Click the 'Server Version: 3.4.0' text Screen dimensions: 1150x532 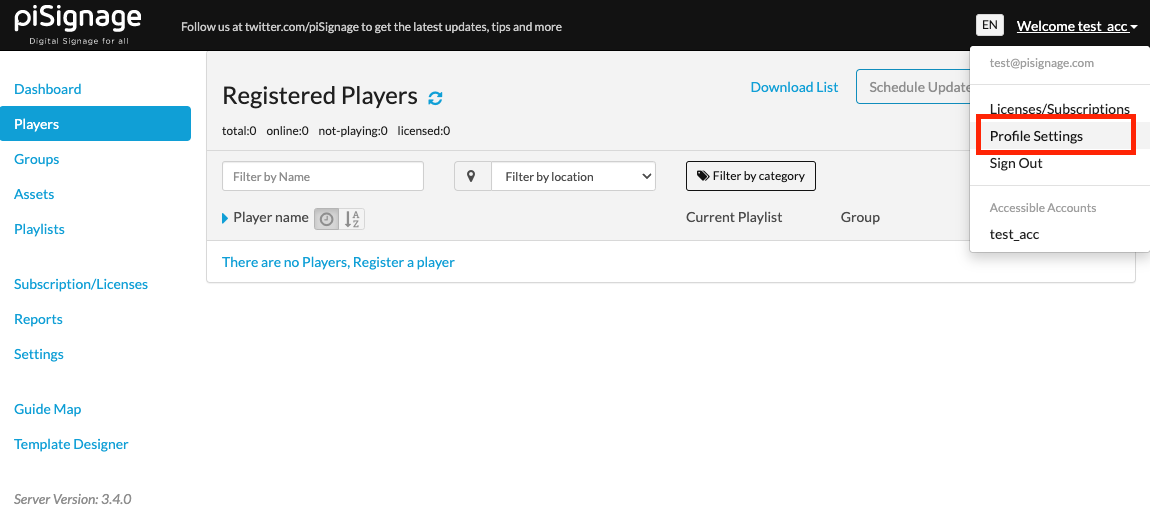point(73,499)
